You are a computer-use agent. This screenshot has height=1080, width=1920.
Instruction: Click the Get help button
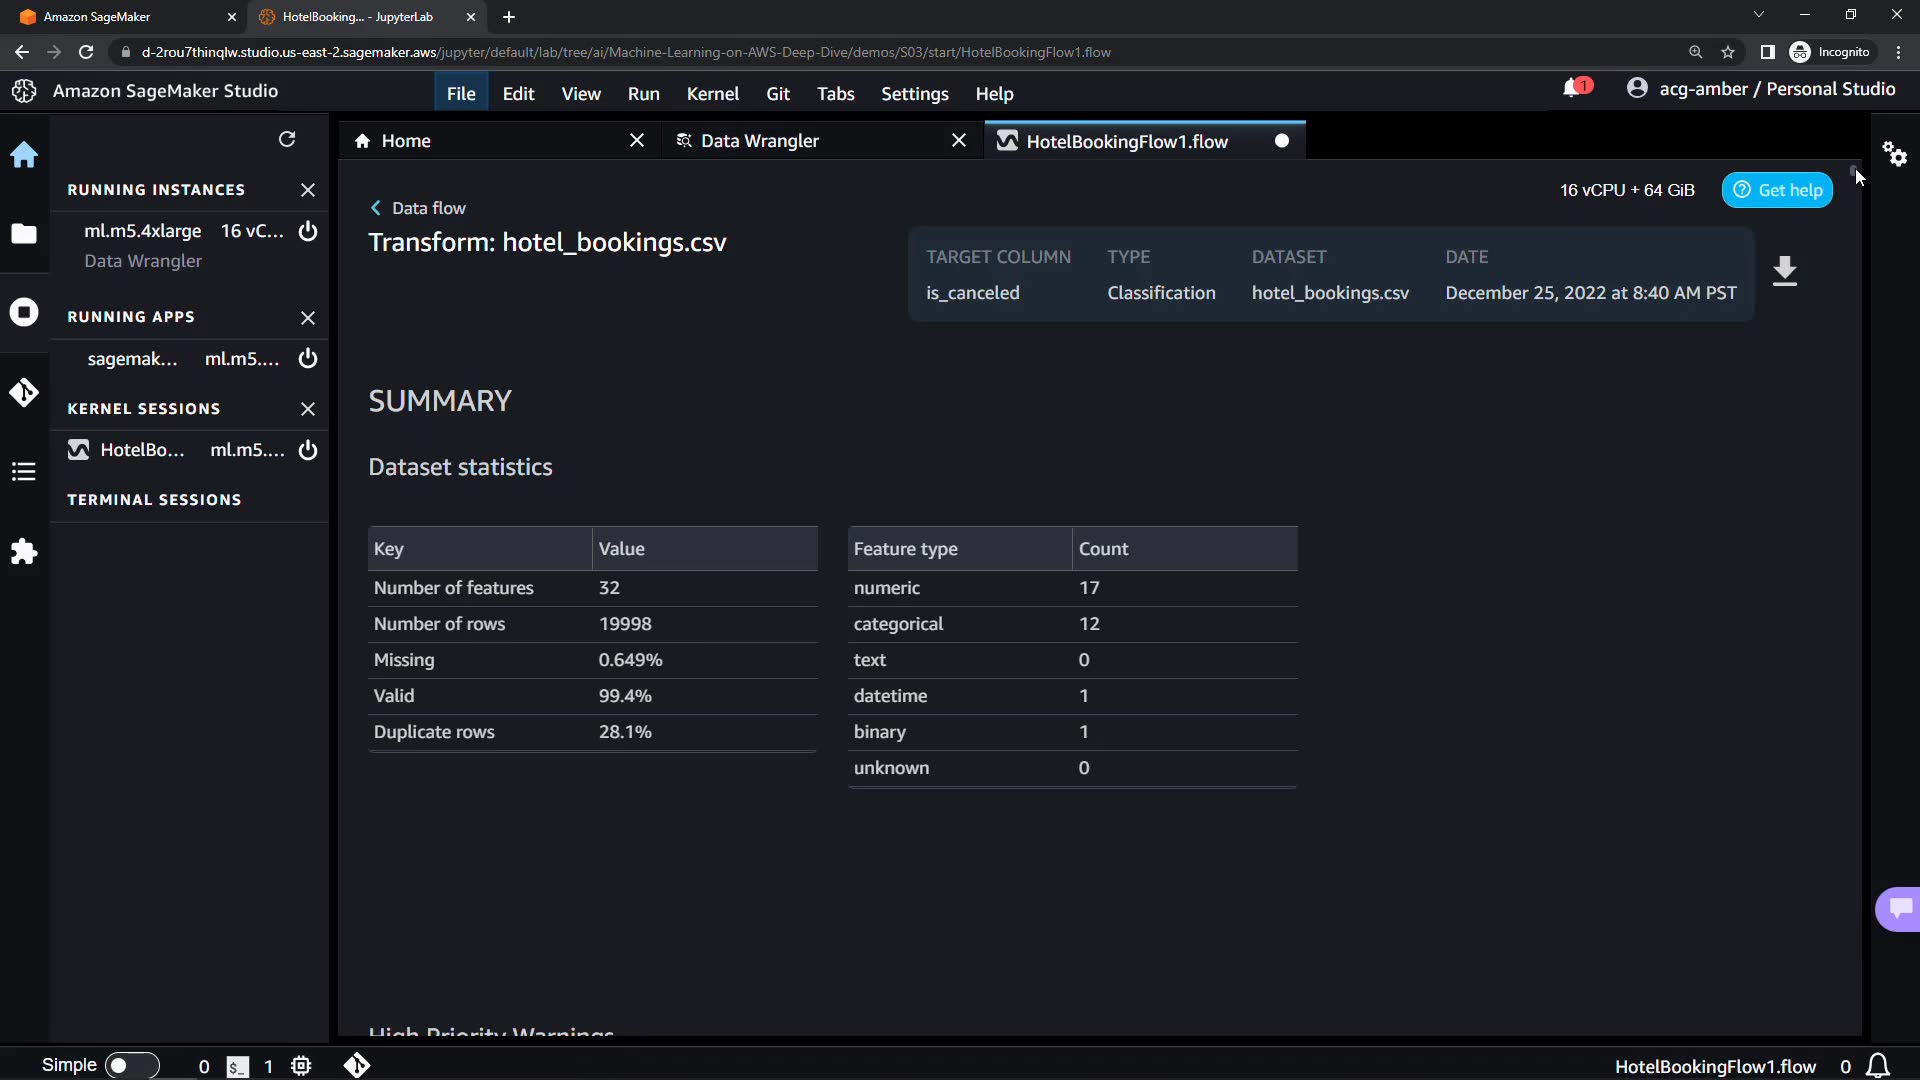point(1777,190)
